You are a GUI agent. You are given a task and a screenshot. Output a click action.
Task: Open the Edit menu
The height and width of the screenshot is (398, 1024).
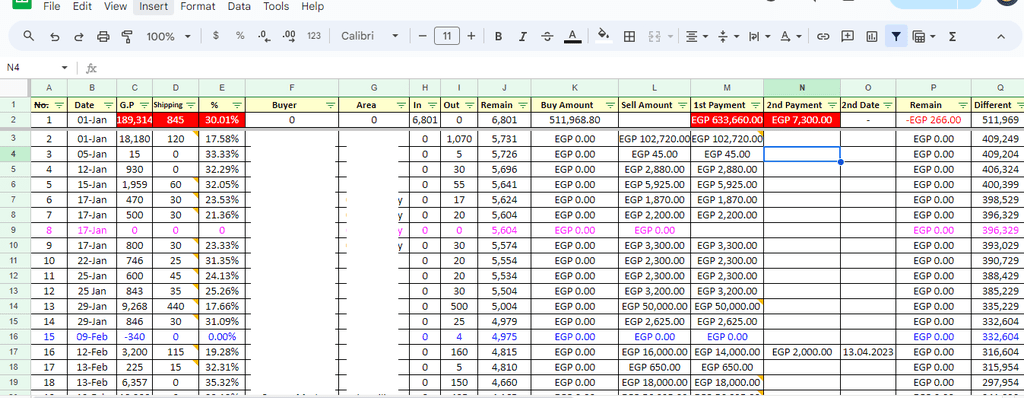pos(82,7)
